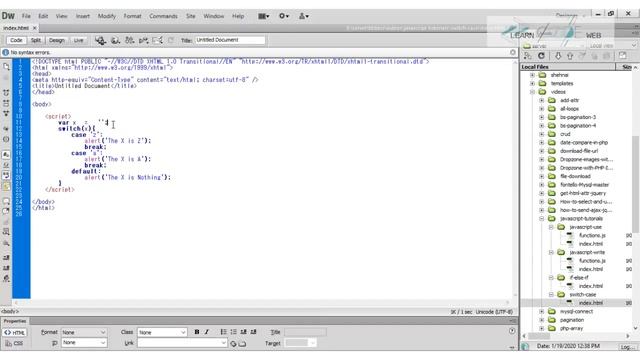Switch to Code view
Image resolution: width=640 pixels, height=360 pixels.
click(x=16, y=40)
